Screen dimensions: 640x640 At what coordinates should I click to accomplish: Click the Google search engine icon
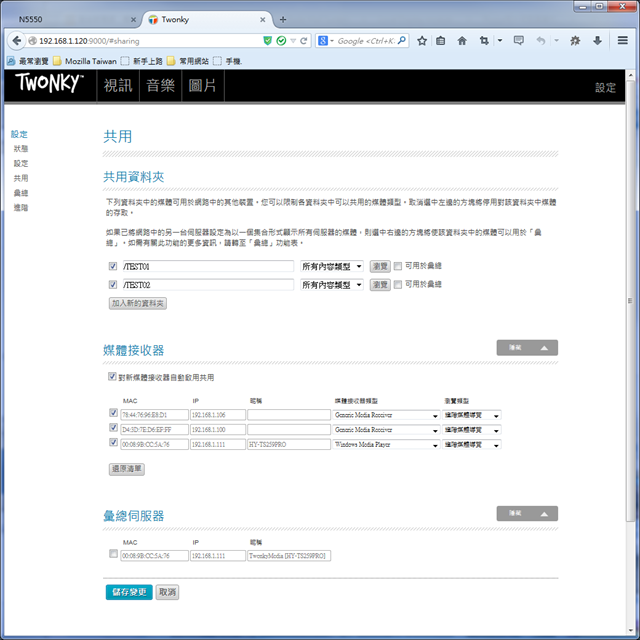[322, 41]
